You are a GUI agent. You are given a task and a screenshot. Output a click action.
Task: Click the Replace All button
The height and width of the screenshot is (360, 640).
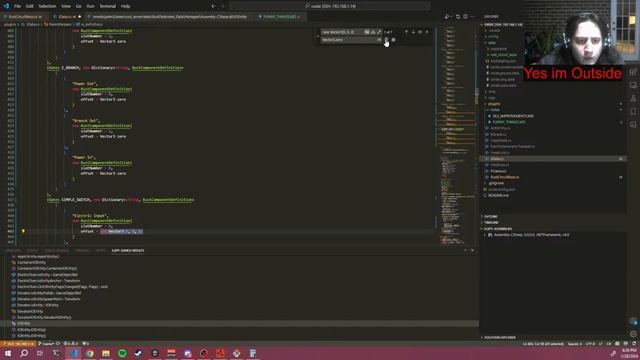[x=393, y=40]
